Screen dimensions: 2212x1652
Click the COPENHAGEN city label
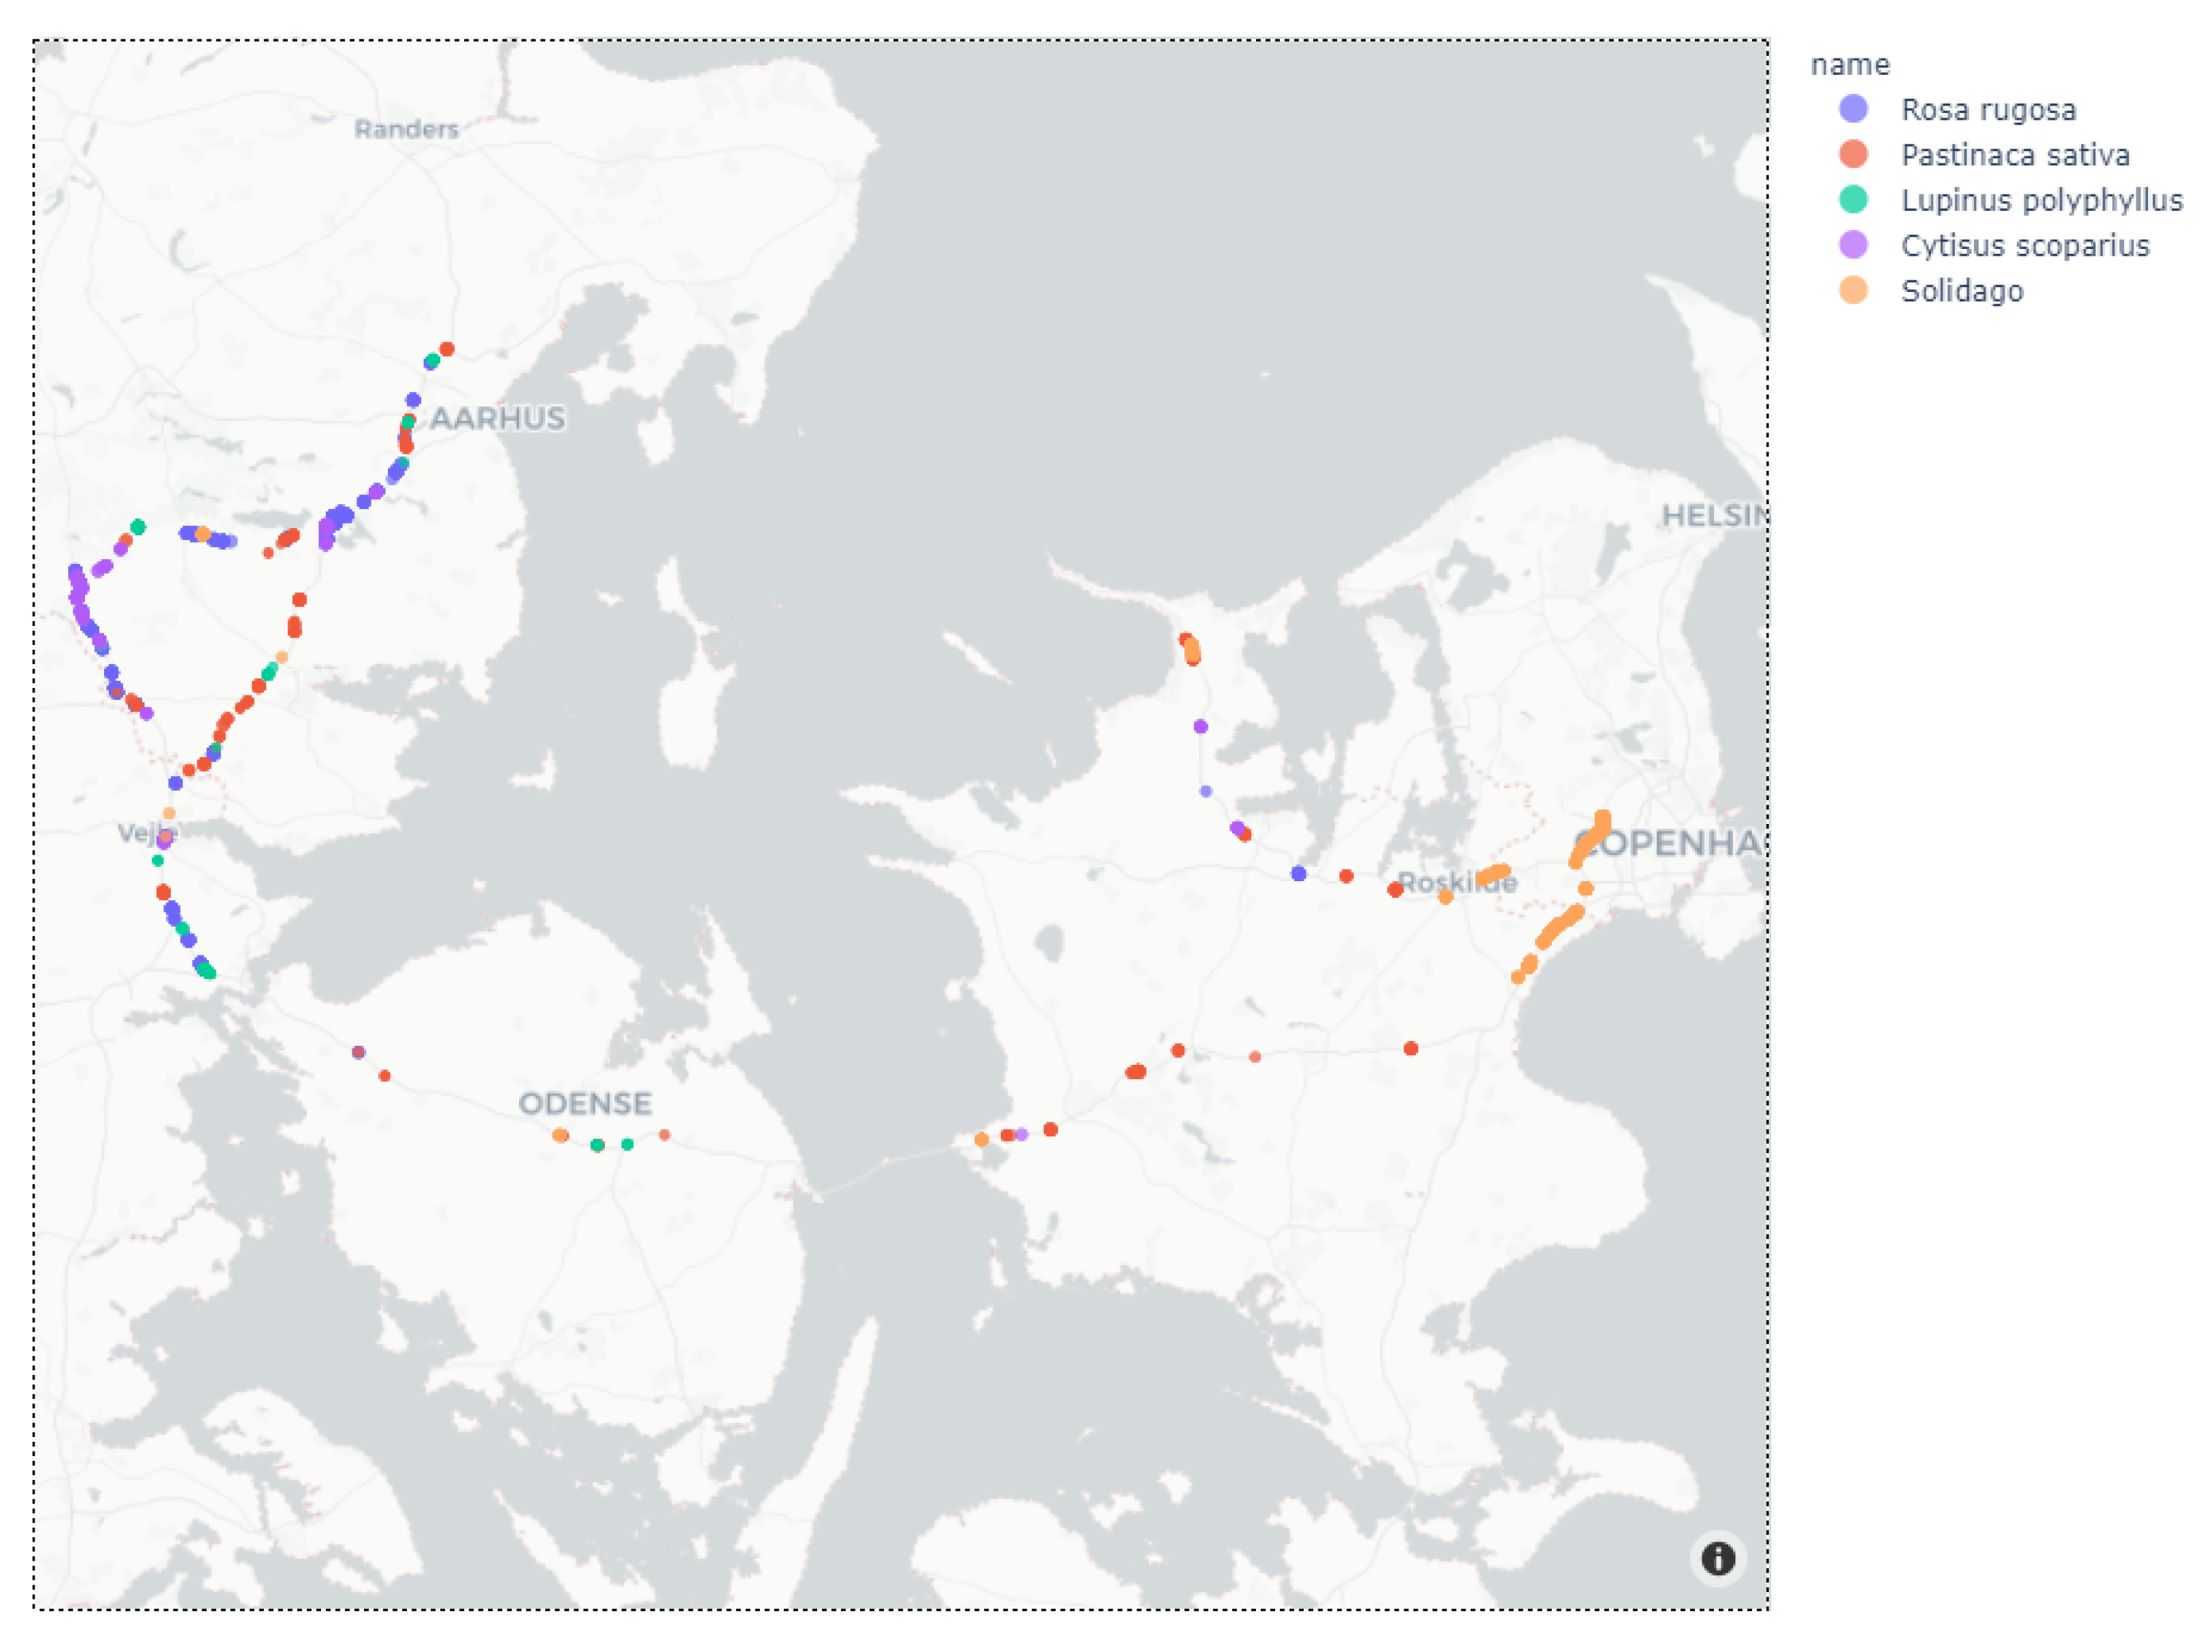(x=1670, y=843)
